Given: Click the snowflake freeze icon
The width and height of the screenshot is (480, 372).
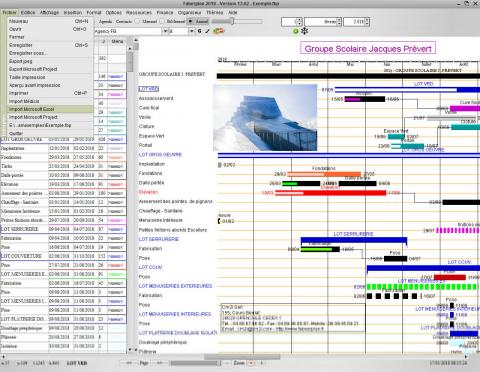Looking at the screenshot, I should (304, 31).
